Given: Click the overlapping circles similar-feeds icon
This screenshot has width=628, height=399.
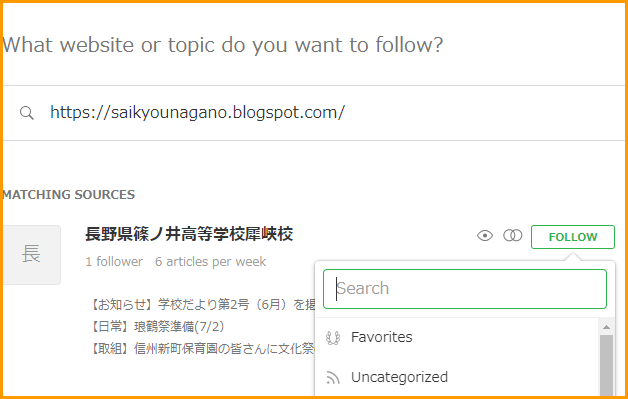Looking at the screenshot, I should (x=513, y=236).
